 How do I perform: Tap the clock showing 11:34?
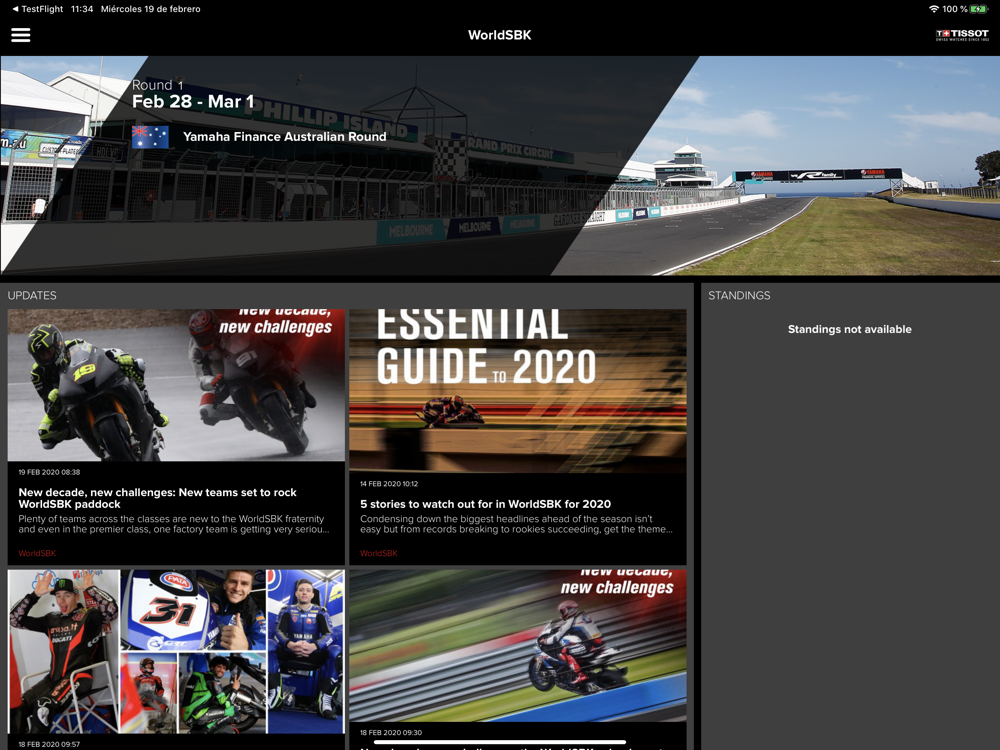coord(82,9)
